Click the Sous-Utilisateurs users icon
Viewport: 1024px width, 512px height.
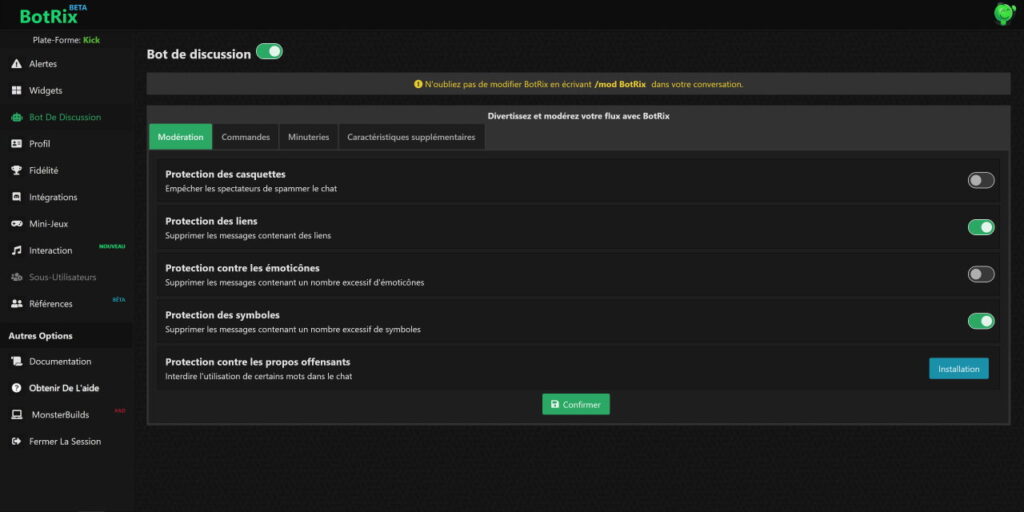17,278
